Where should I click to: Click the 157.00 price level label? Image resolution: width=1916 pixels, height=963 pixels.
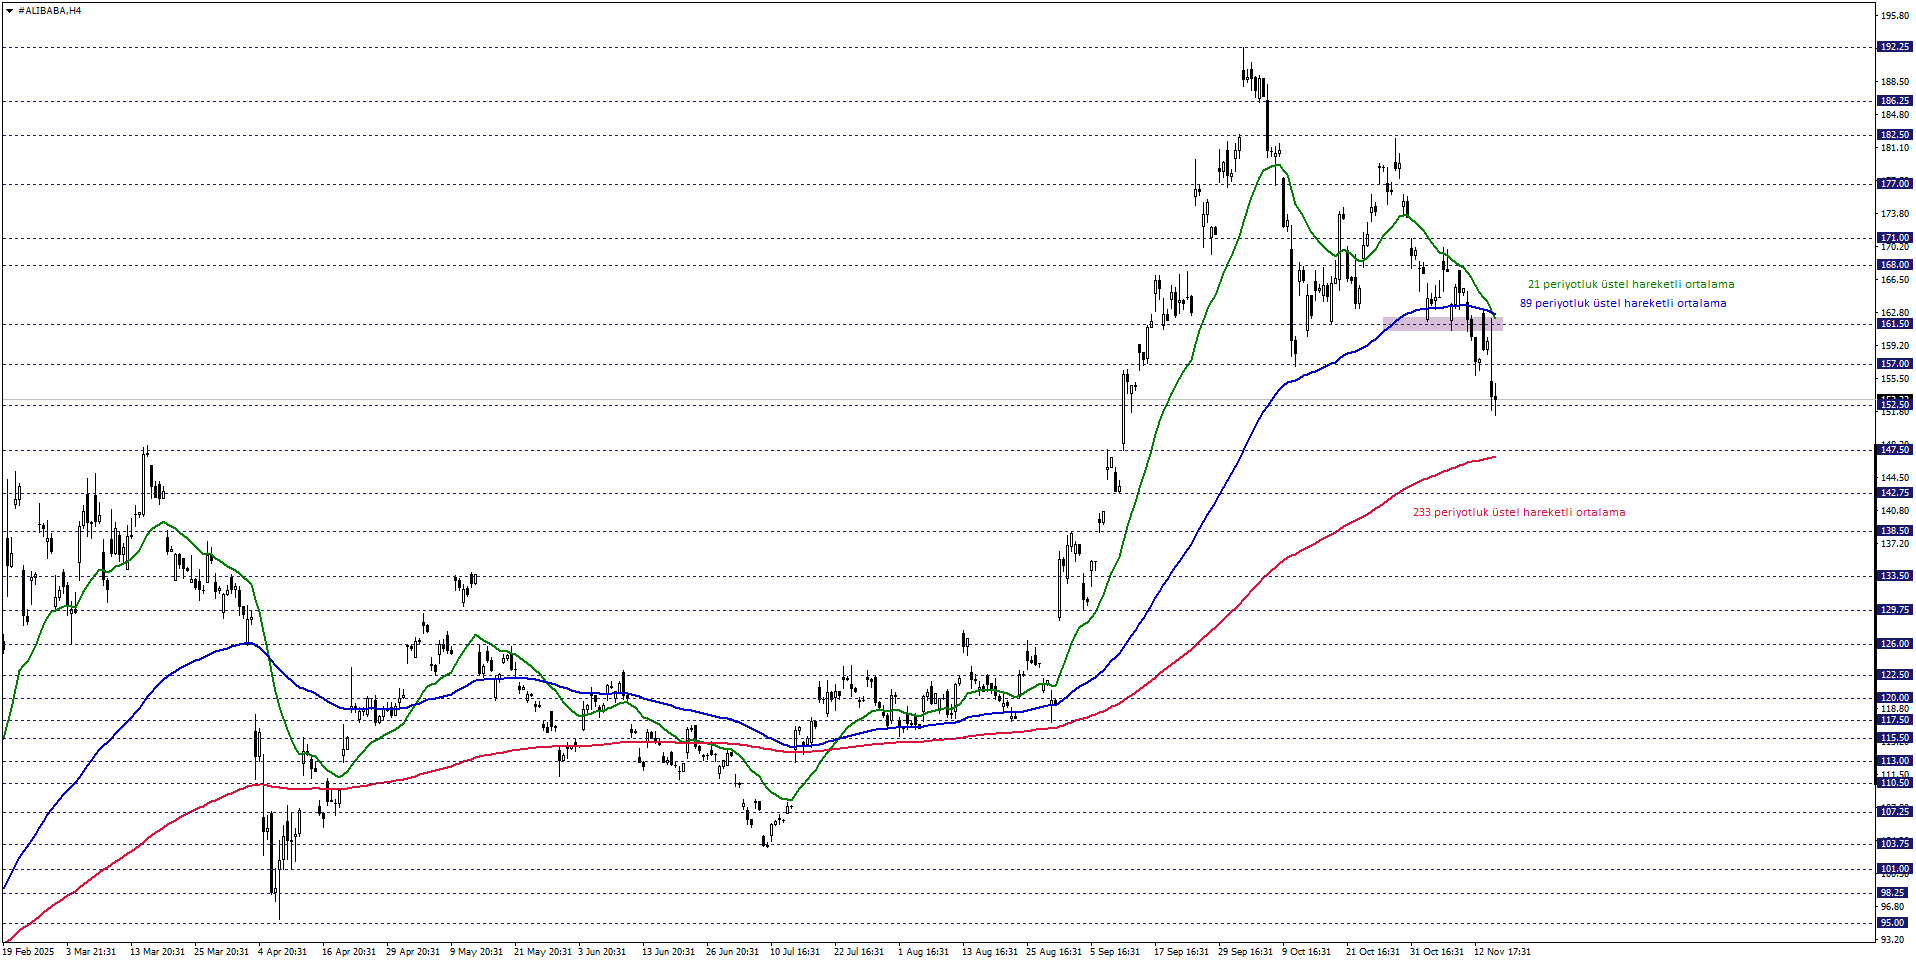[x=1894, y=364]
